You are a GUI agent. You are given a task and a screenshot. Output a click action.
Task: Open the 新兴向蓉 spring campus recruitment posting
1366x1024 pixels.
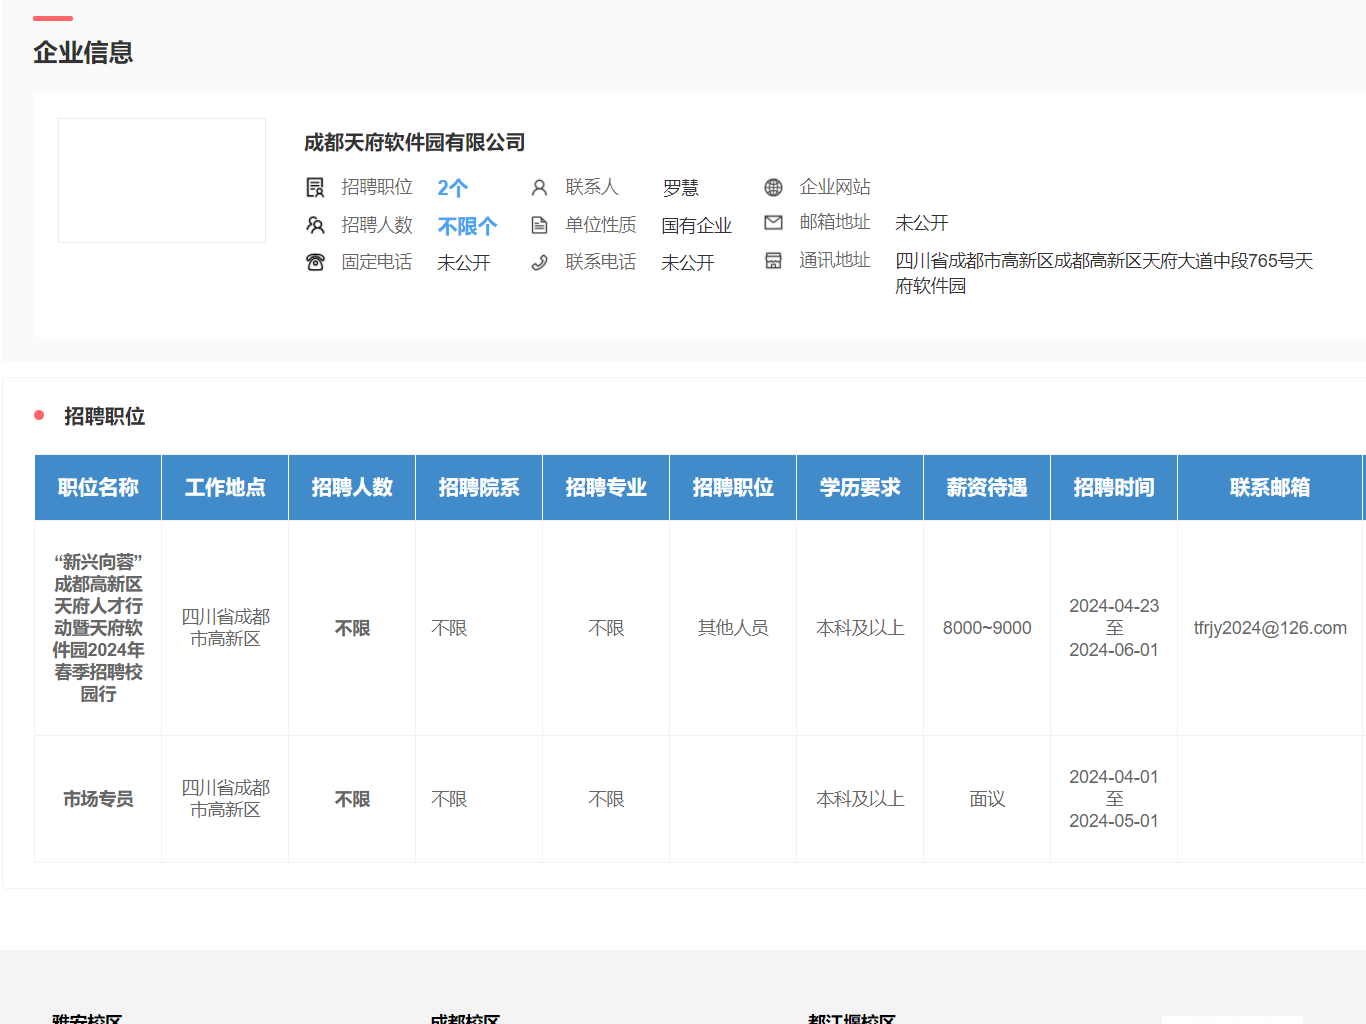(x=98, y=628)
